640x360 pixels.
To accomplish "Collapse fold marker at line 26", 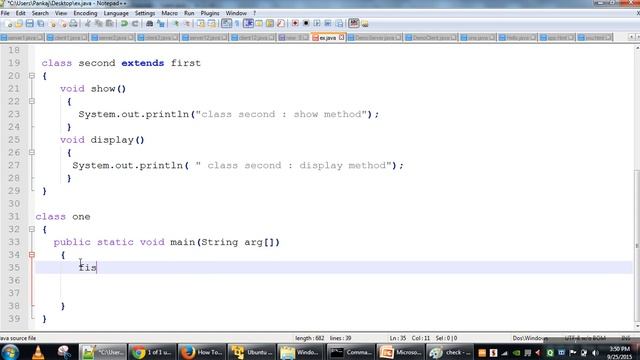I will click(32, 152).
